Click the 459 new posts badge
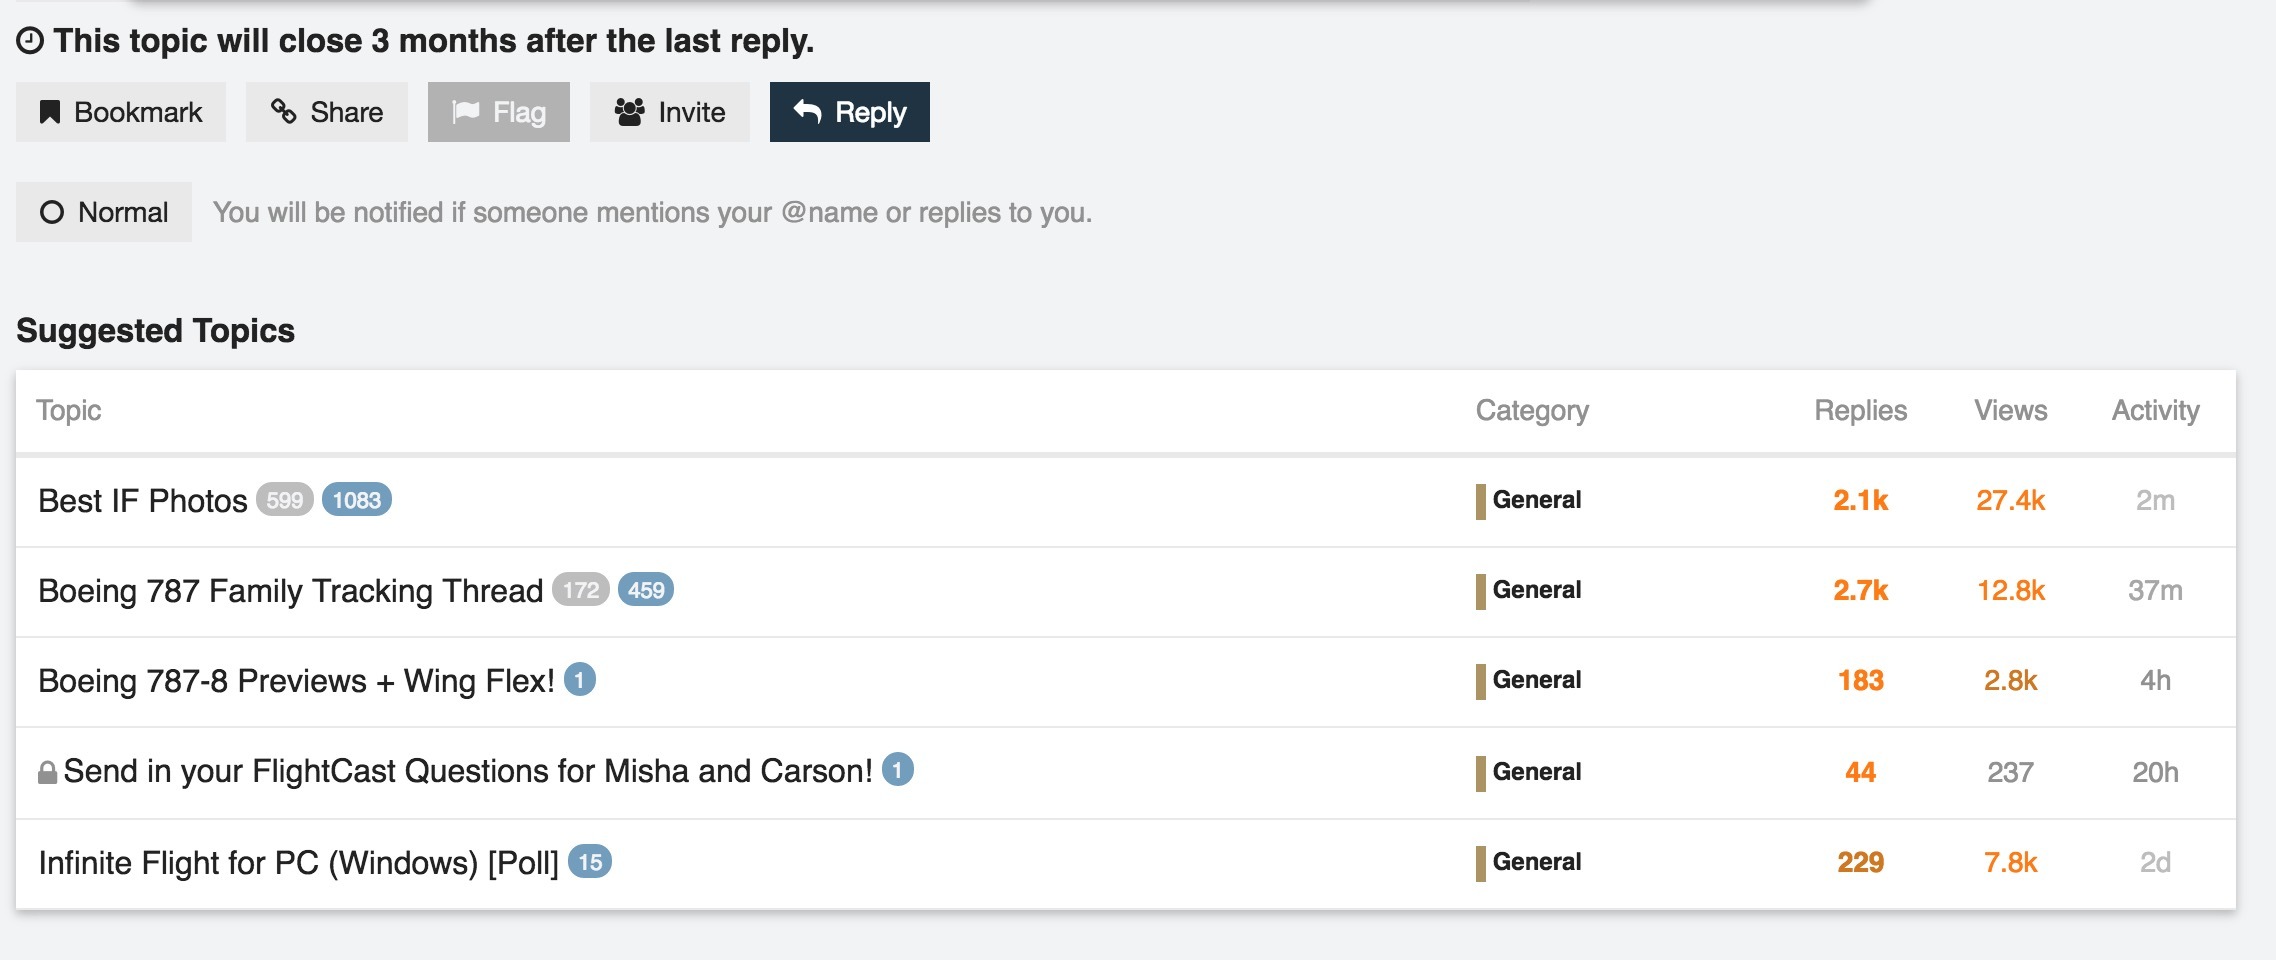 pyautogui.click(x=646, y=590)
